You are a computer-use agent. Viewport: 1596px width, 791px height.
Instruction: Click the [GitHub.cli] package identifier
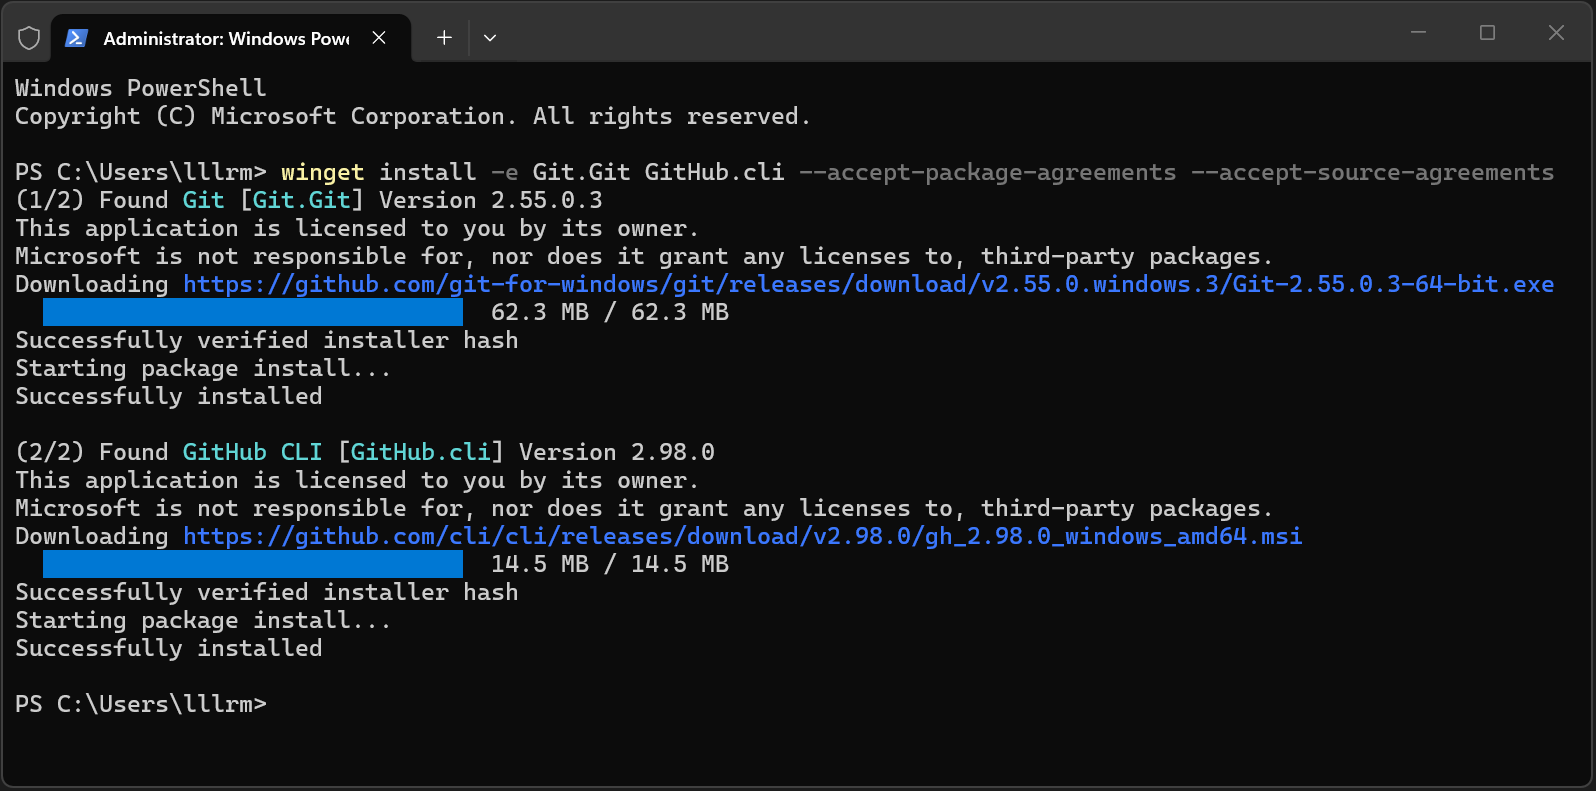tap(420, 452)
